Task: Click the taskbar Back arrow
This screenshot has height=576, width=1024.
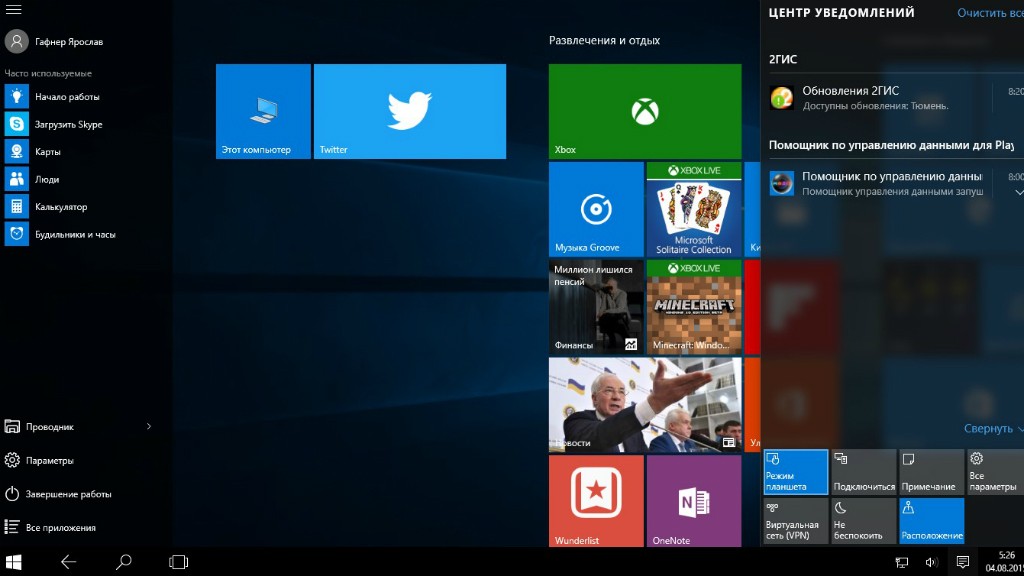Action: [x=69, y=562]
